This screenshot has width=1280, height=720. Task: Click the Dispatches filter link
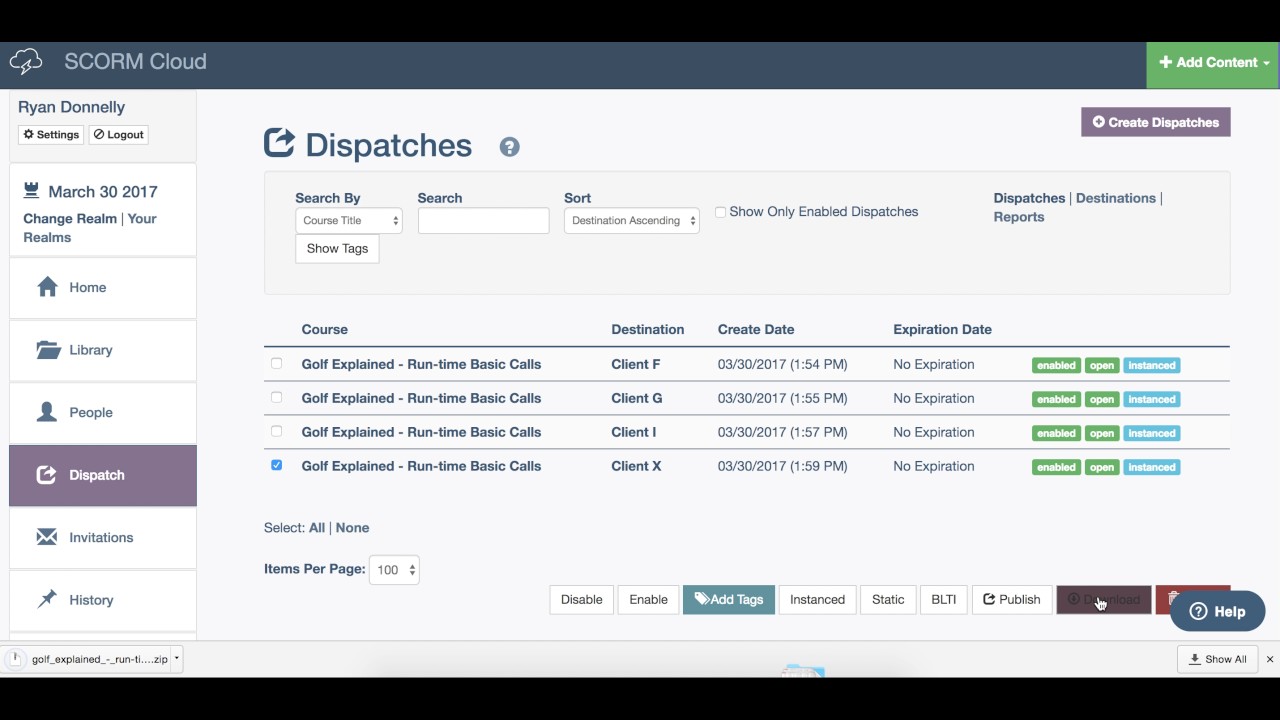point(1029,198)
